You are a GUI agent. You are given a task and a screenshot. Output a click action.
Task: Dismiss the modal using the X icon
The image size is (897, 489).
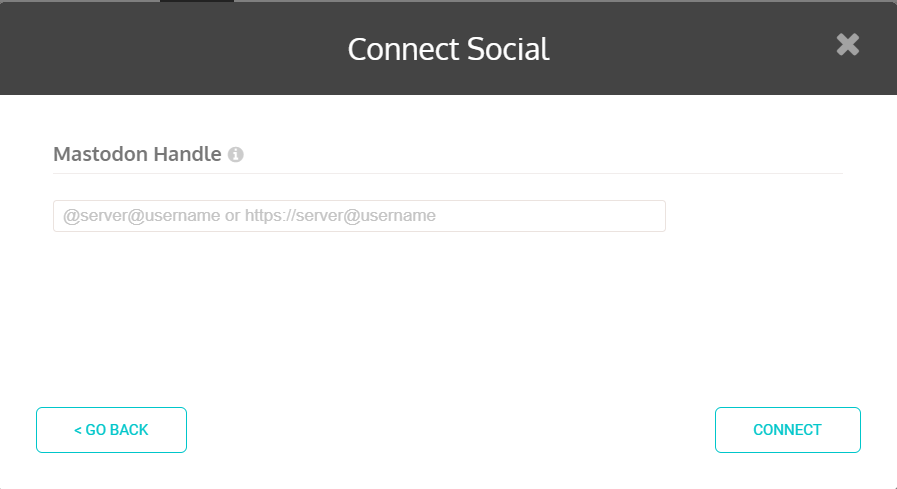pos(847,45)
